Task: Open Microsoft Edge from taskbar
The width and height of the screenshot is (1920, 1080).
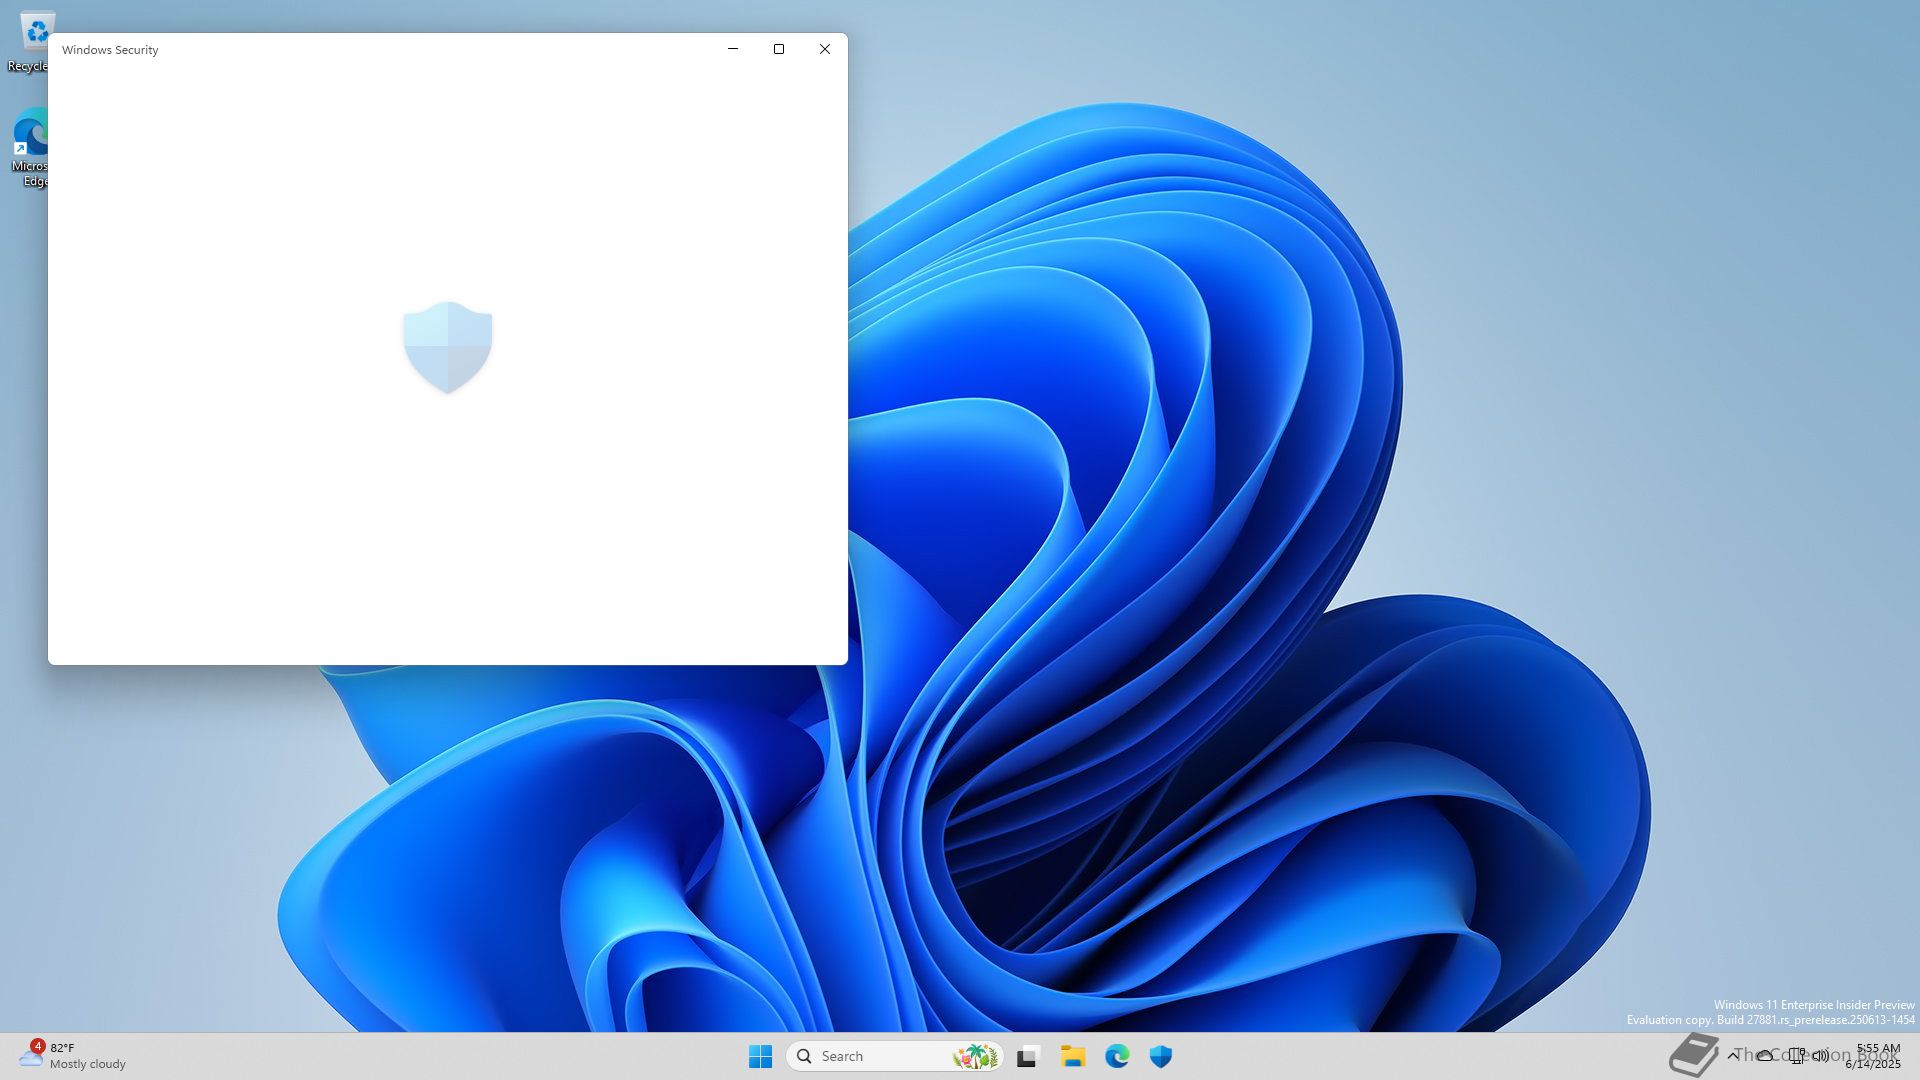Action: (1117, 1056)
